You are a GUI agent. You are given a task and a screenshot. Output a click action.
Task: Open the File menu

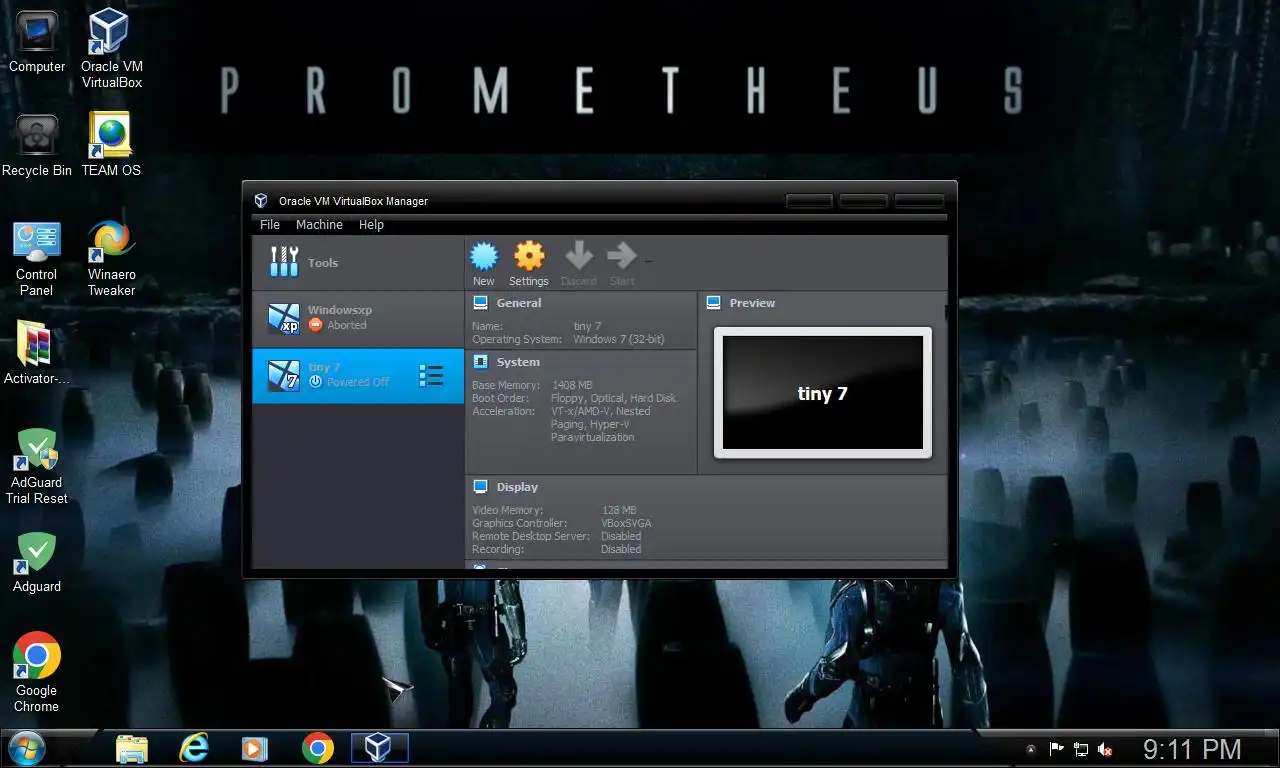(270, 225)
